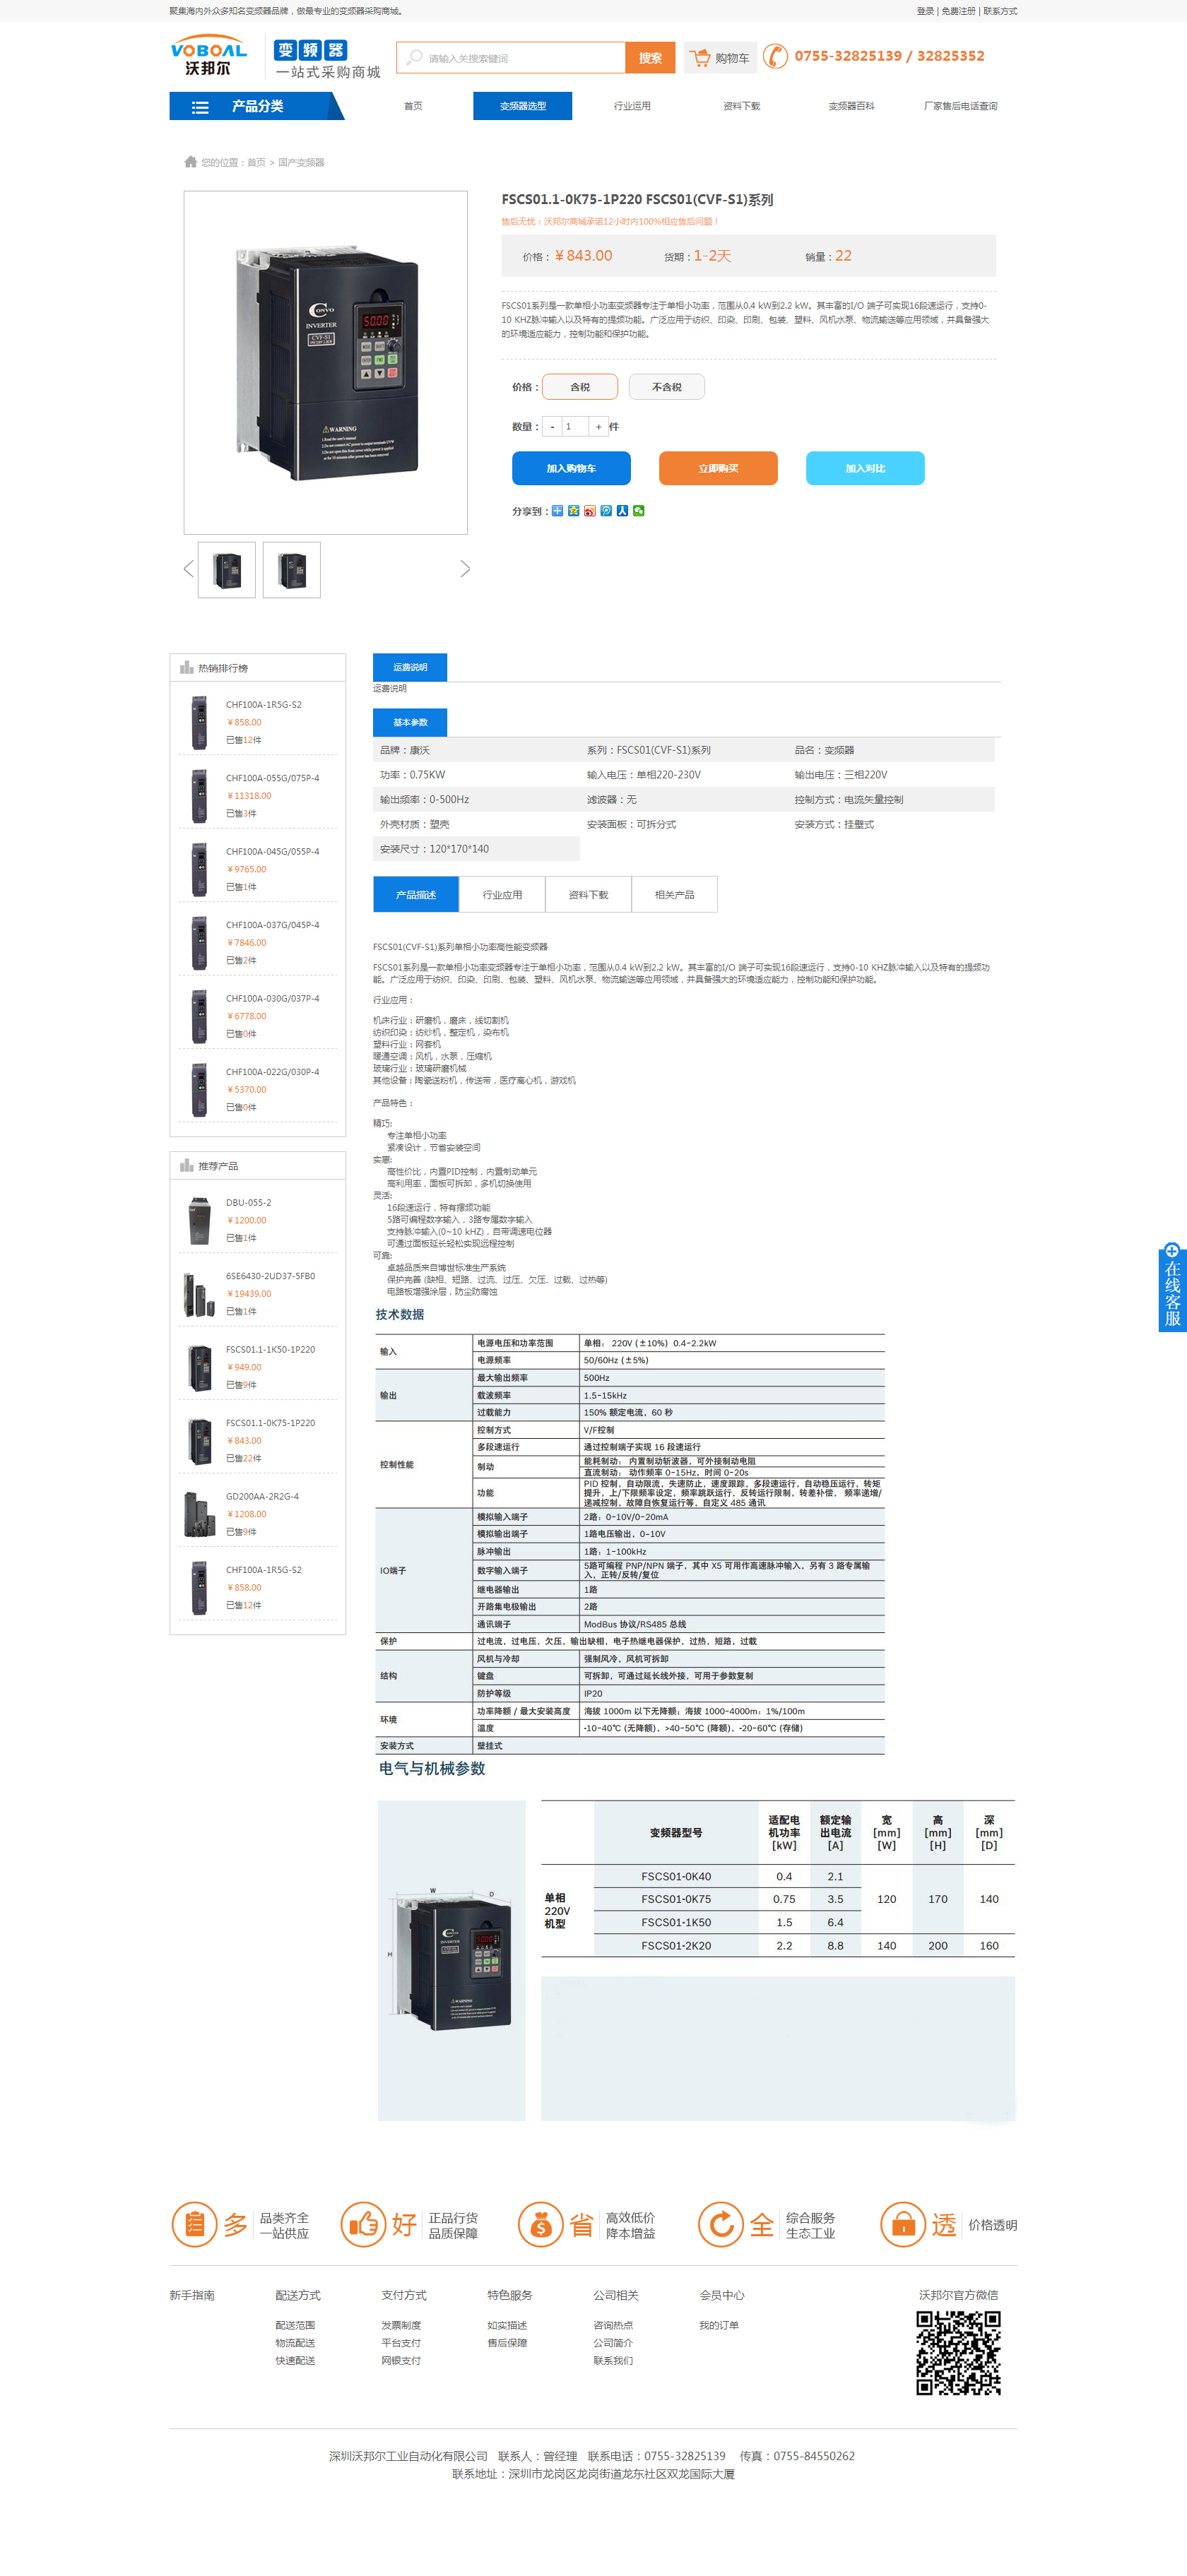Click the Renren share icon
The width and height of the screenshot is (1187, 2576).
(622, 511)
